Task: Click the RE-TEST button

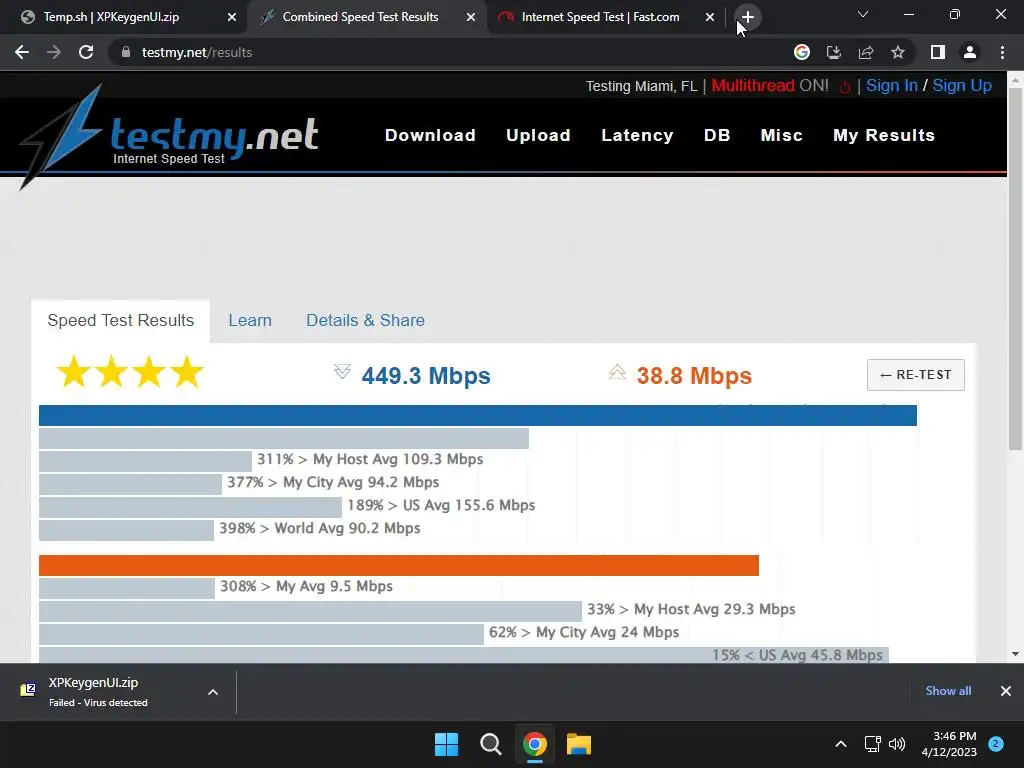Action: (x=916, y=375)
